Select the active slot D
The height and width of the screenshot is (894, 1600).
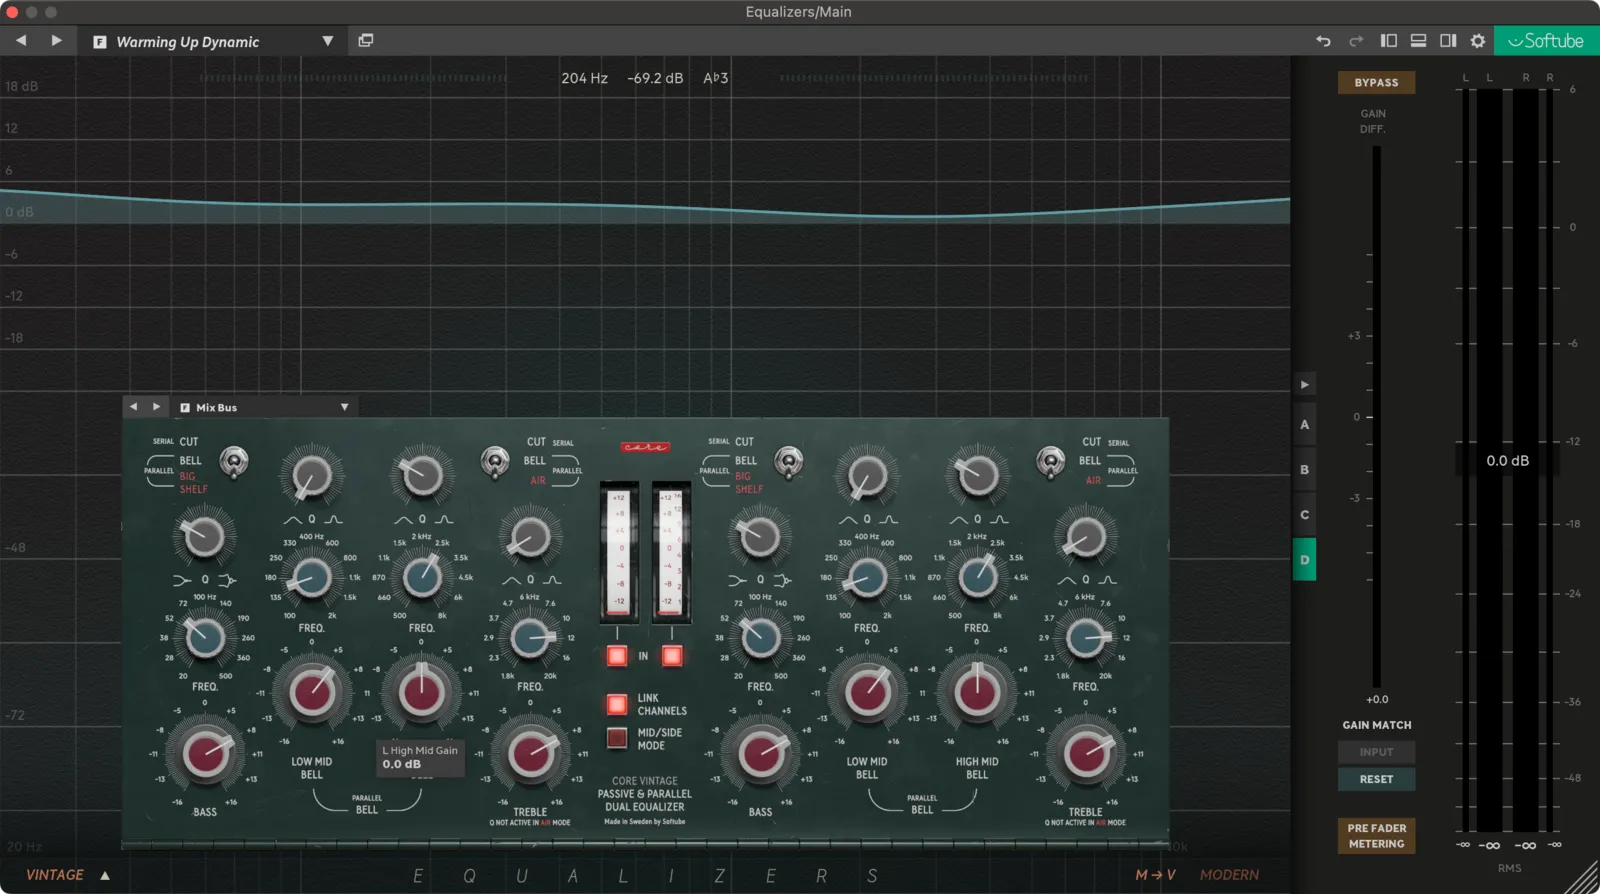click(x=1304, y=560)
